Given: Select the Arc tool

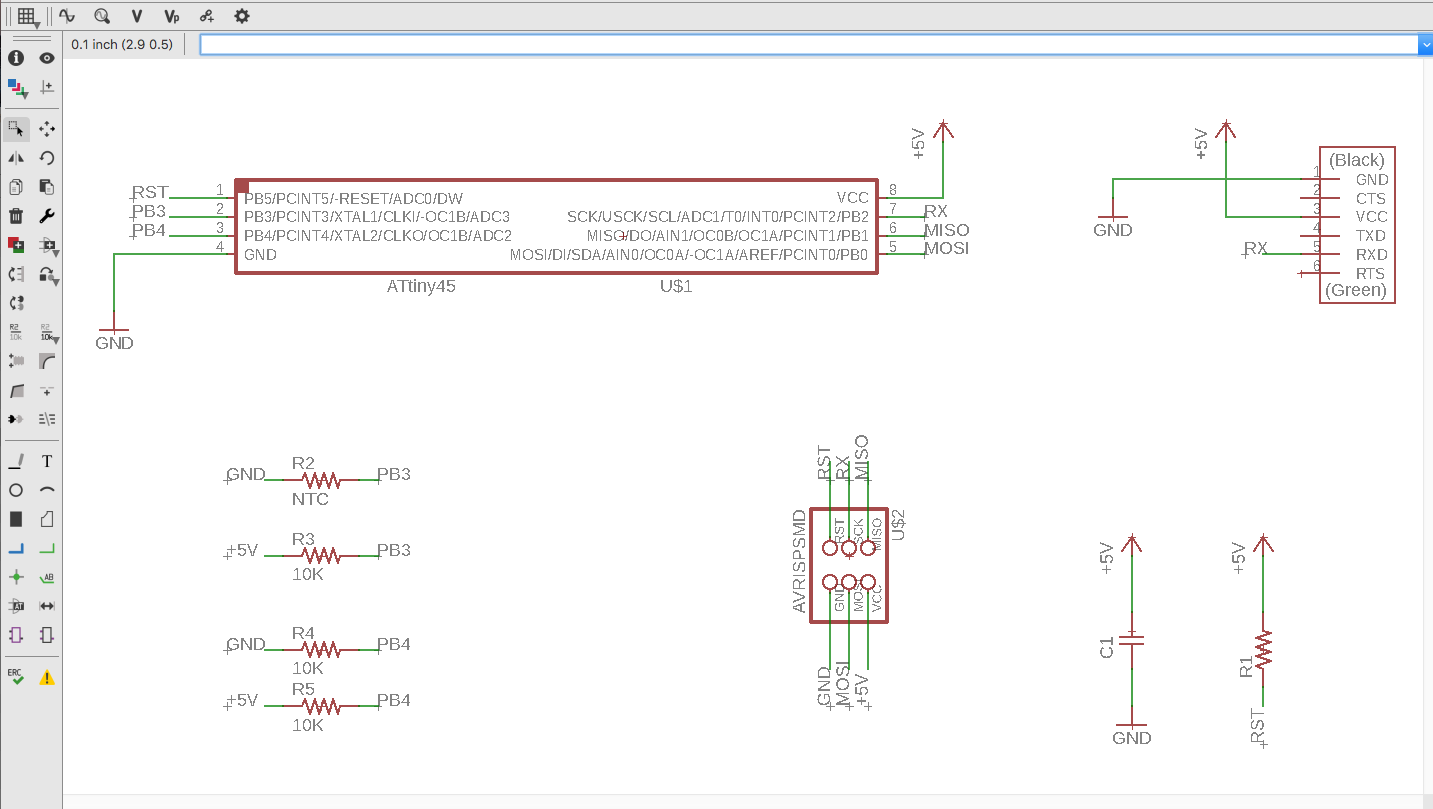Looking at the screenshot, I should coord(46,490).
